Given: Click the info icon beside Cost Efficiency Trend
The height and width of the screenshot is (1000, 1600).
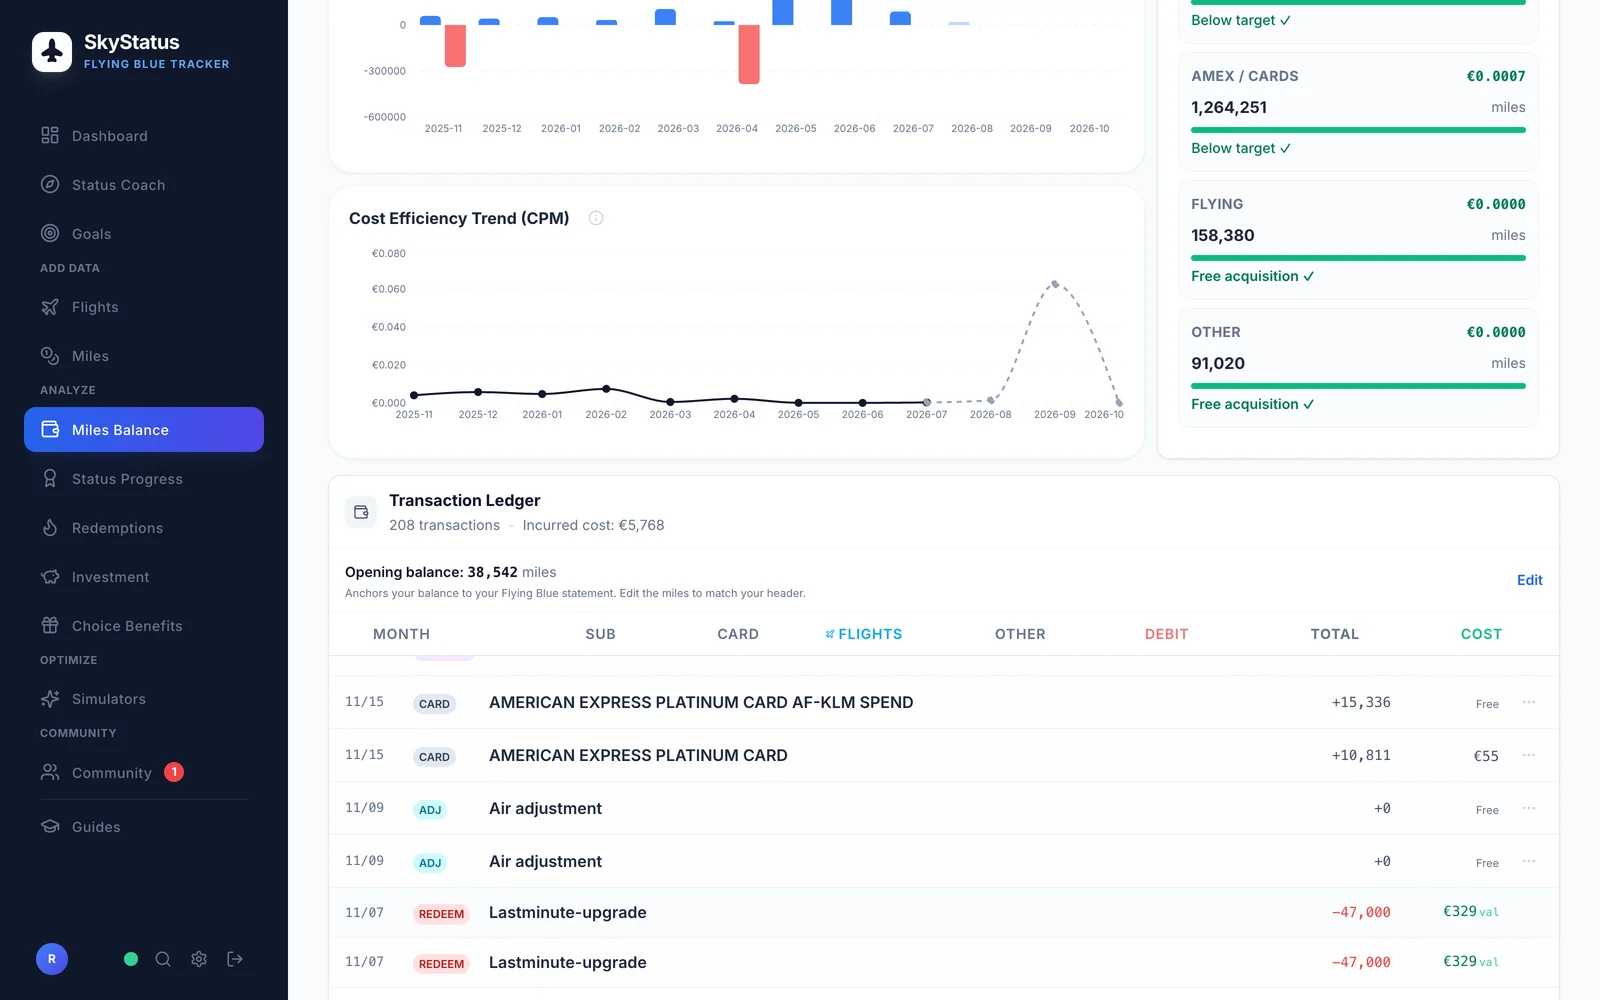Looking at the screenshot, I should (x=596, y=218).
